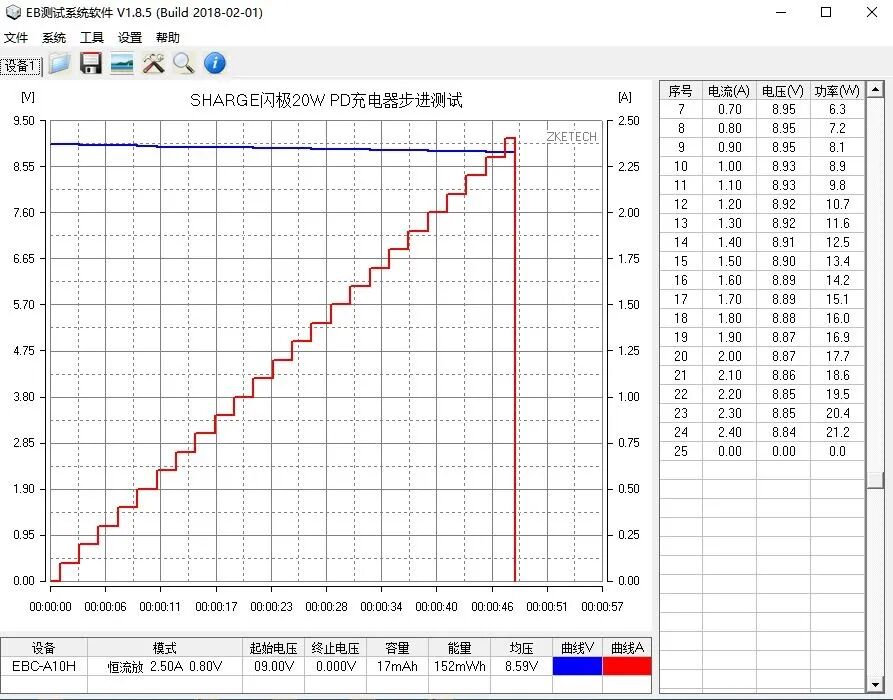Click current 2.20 in row 22
The width and height of the screenshot is (893, 700).
pyautogui.click(x=729, y=394)
